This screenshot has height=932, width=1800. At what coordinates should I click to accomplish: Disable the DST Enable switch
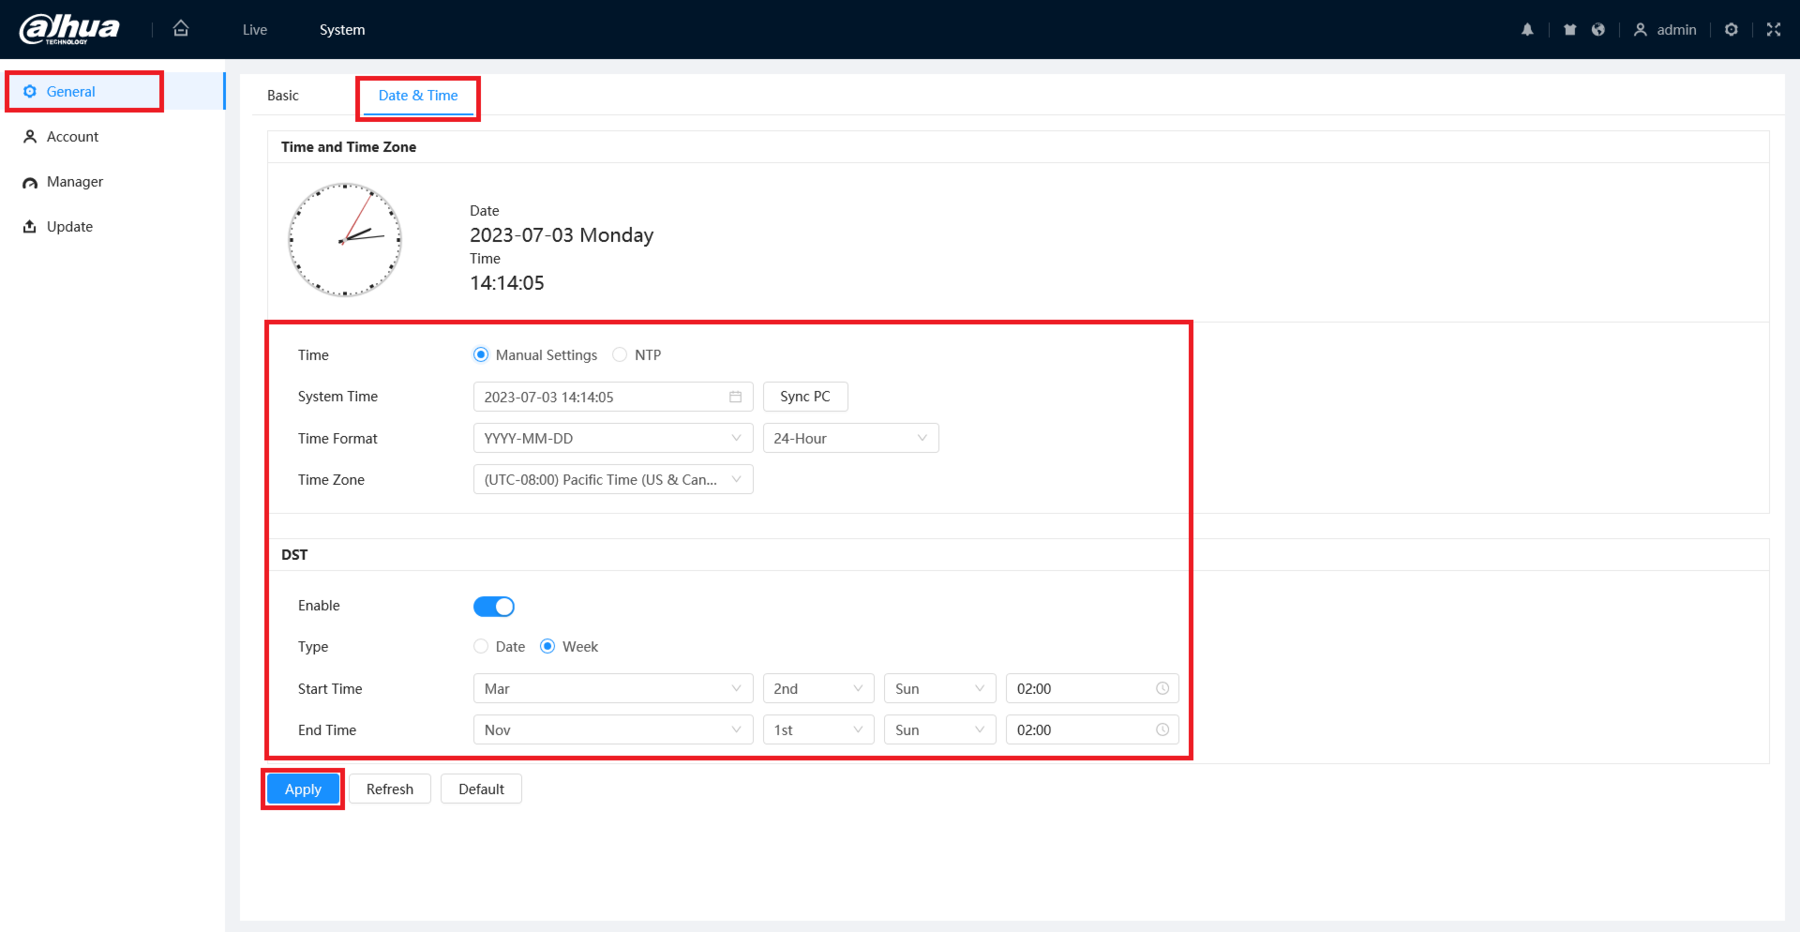[494, 606]
